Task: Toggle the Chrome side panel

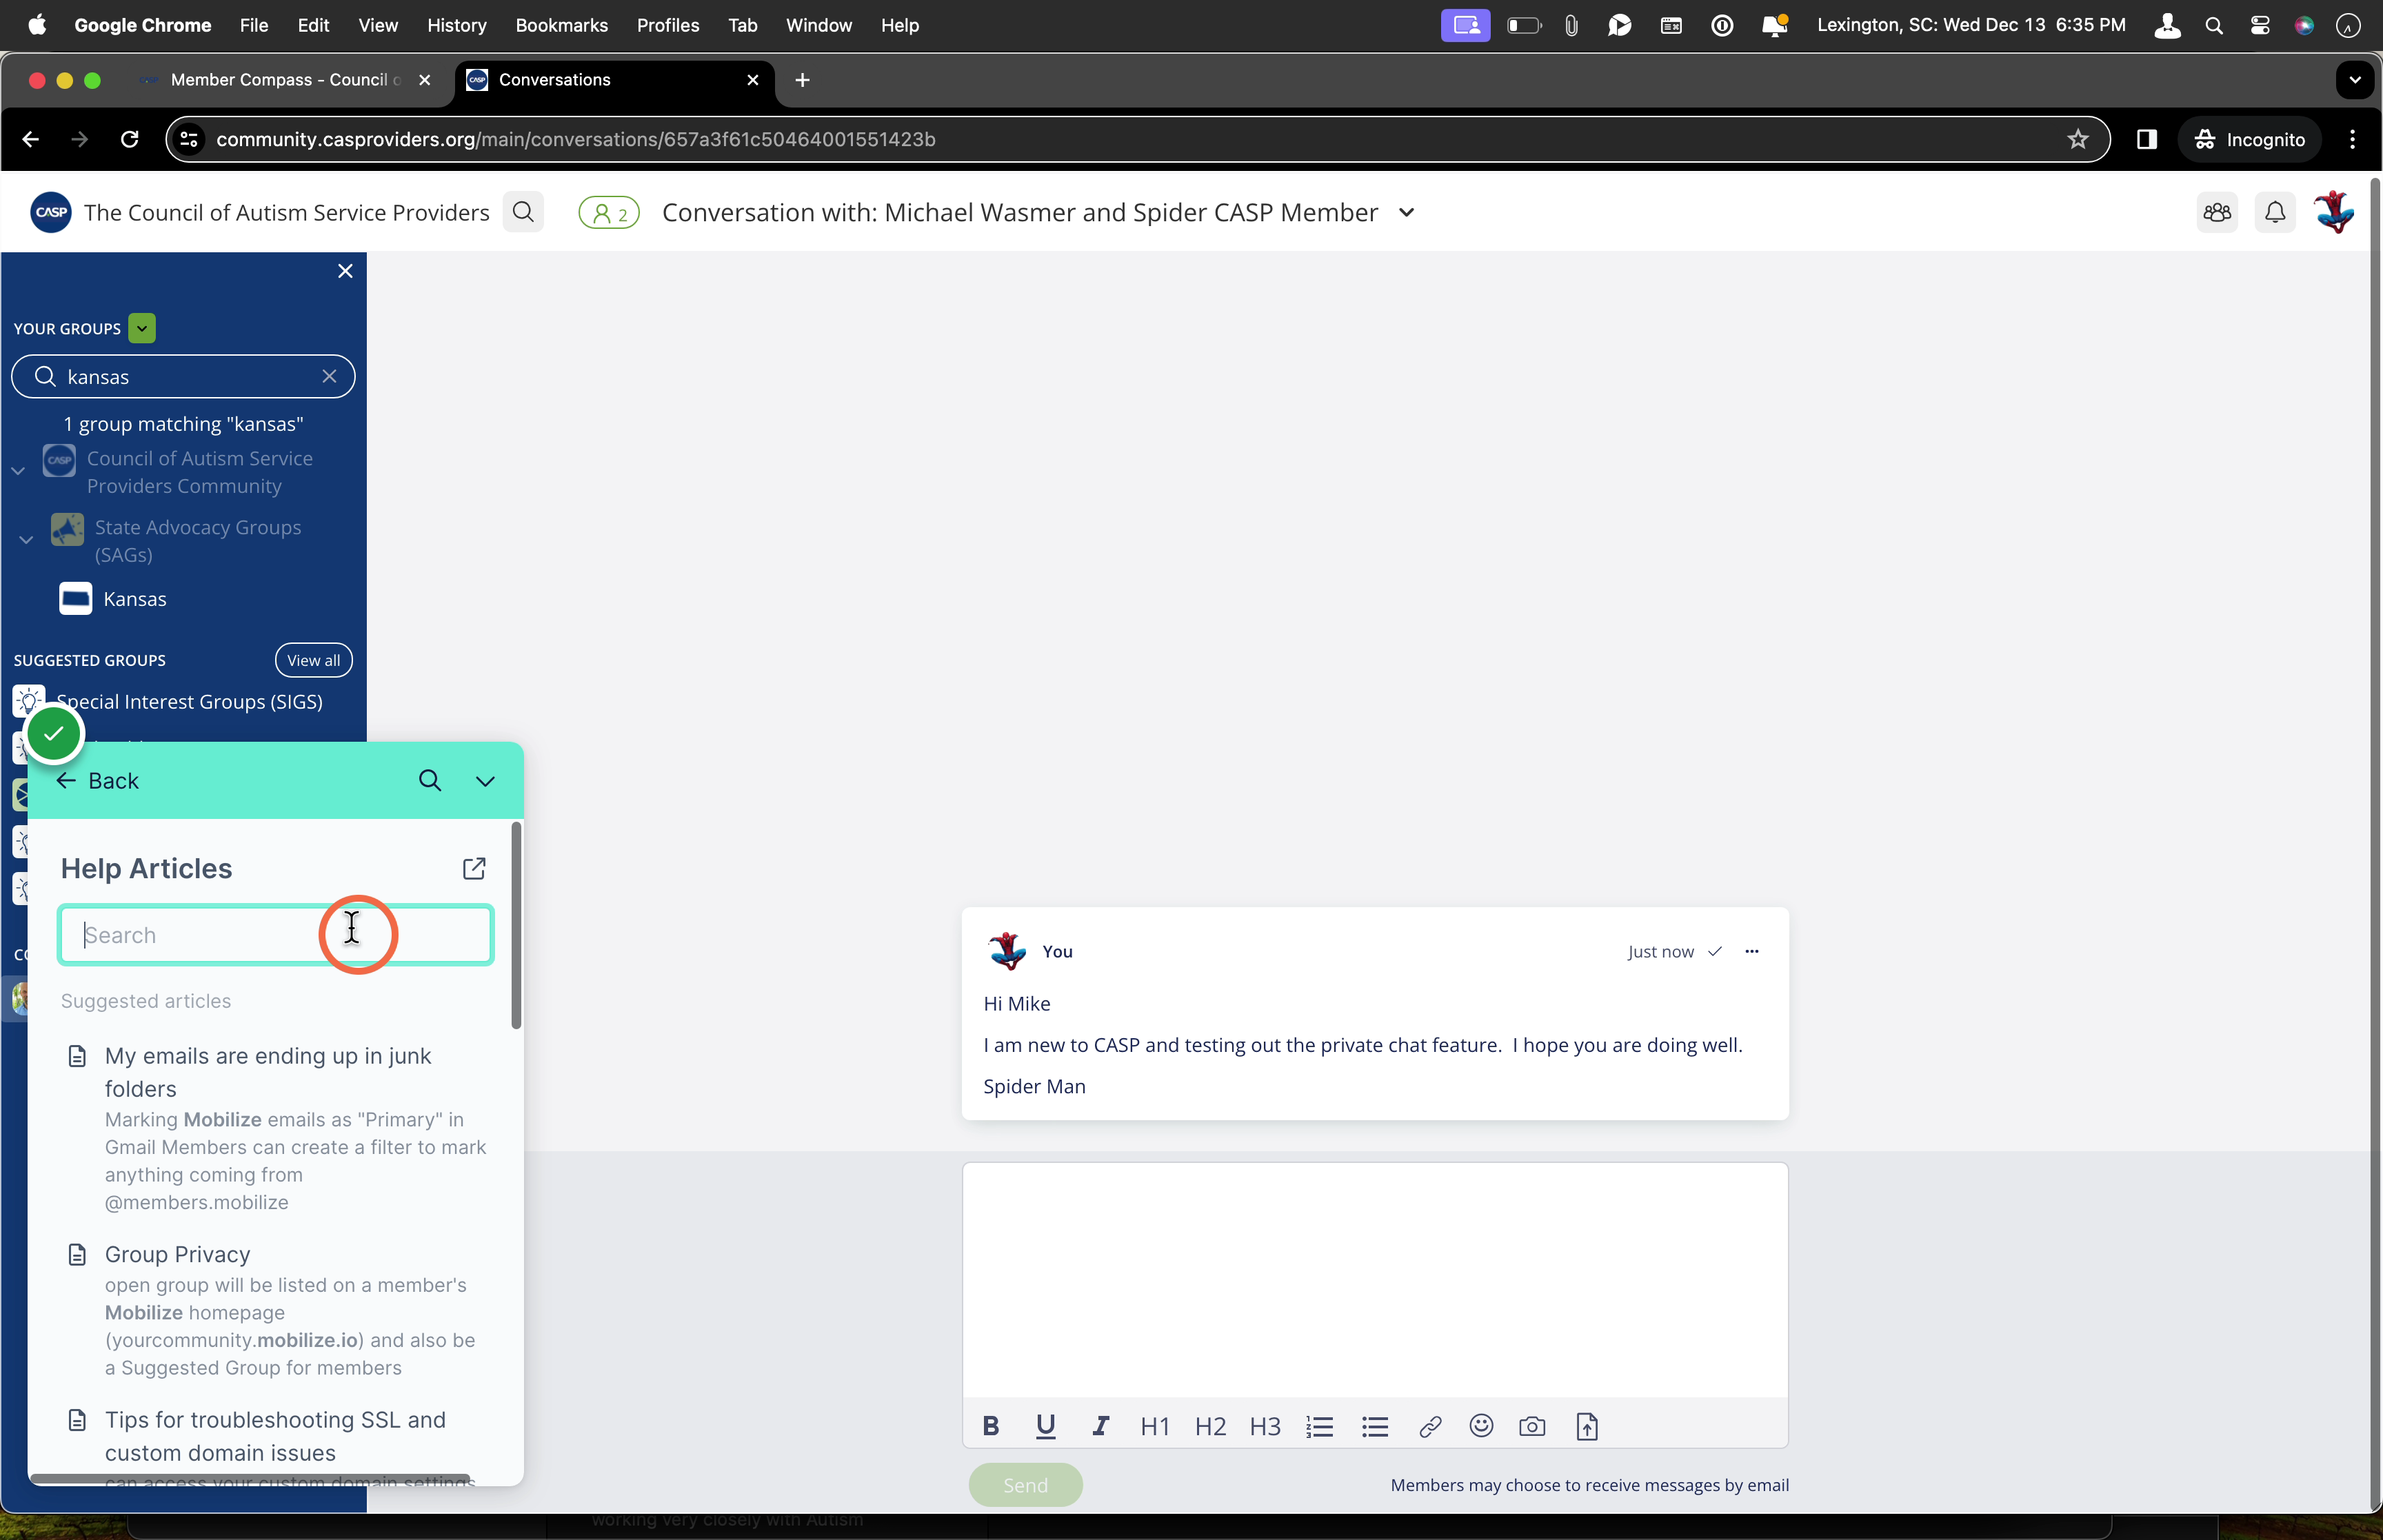Action: pyautogui.click(x=2146, y=139)
